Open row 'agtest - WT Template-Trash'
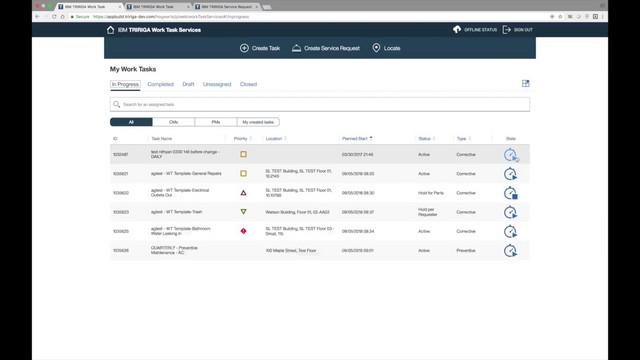Screen dimensions: 640x360 click(x=320, y=212)
